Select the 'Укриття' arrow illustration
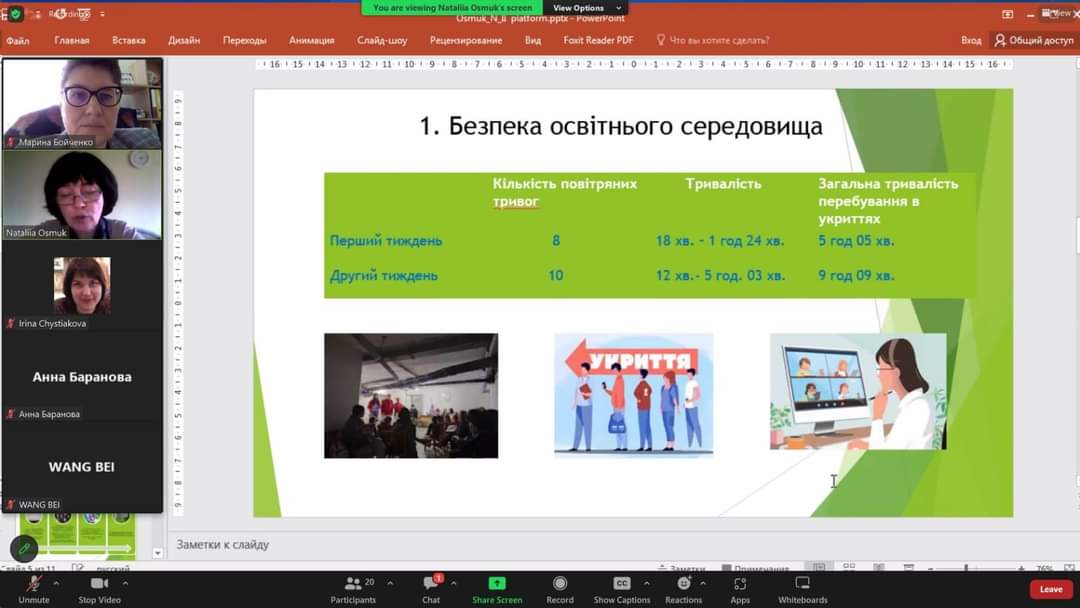 click(x=634, y=395)
